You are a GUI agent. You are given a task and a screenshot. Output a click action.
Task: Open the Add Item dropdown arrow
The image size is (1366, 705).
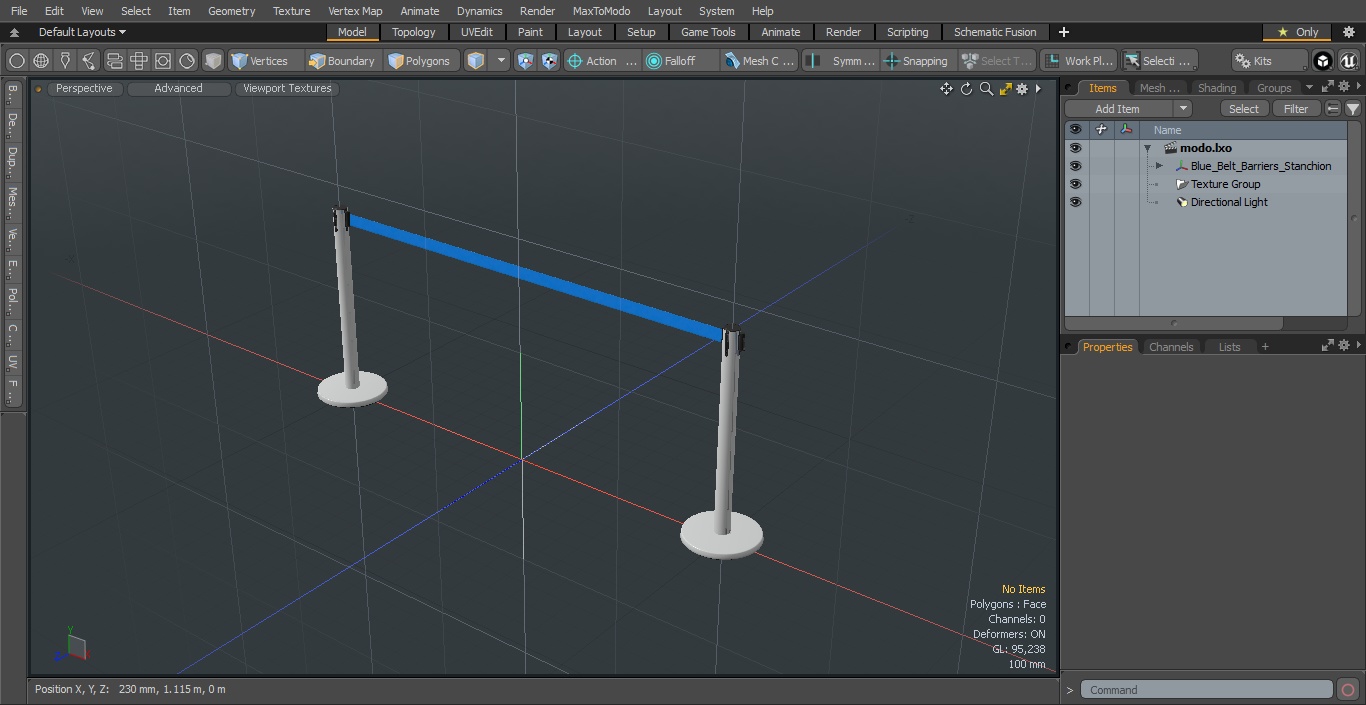click(x=1183, y=109)
